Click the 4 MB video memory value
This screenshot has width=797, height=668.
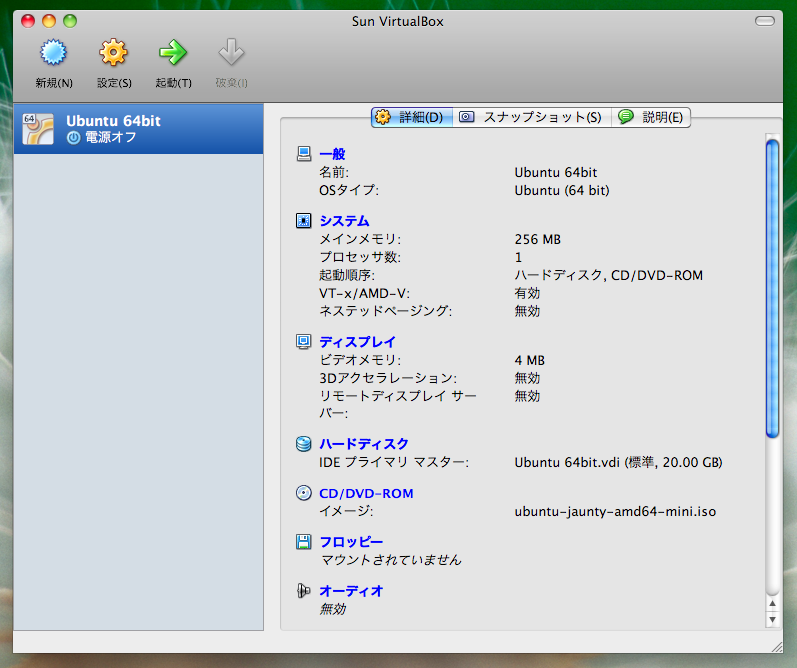(x=530, y=360)
